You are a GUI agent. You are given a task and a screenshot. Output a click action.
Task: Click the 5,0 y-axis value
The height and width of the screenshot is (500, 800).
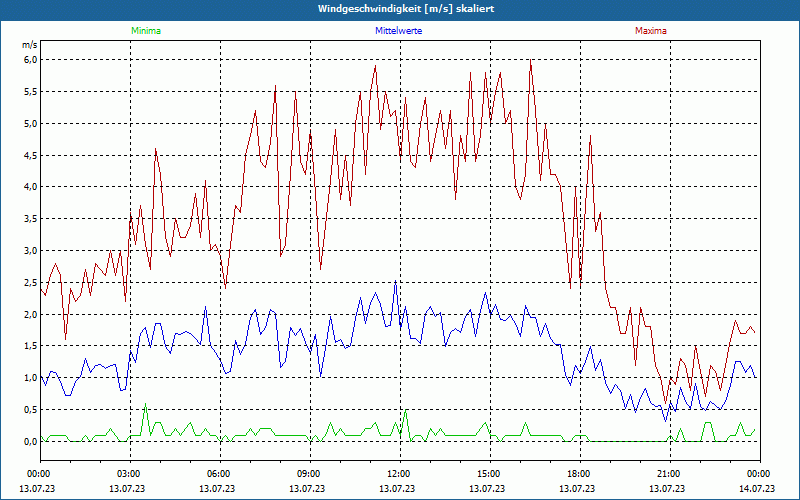tap(31, 123)
